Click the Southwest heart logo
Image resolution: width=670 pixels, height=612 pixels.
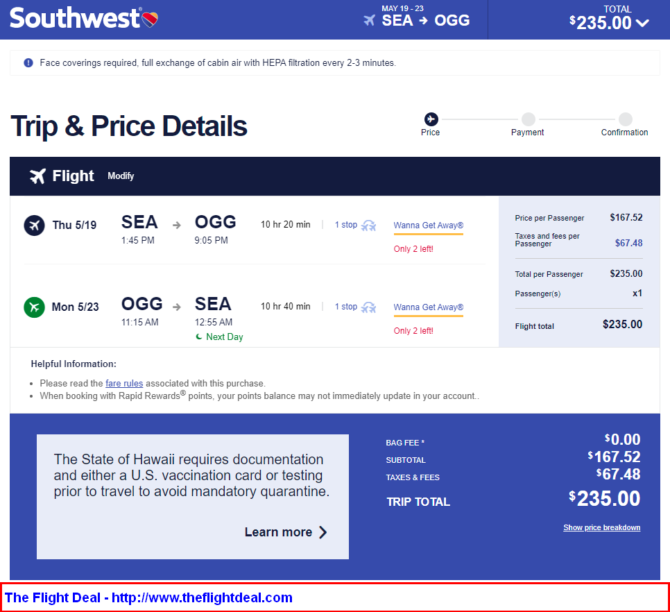pyautogui.click(x=150, y=19)
